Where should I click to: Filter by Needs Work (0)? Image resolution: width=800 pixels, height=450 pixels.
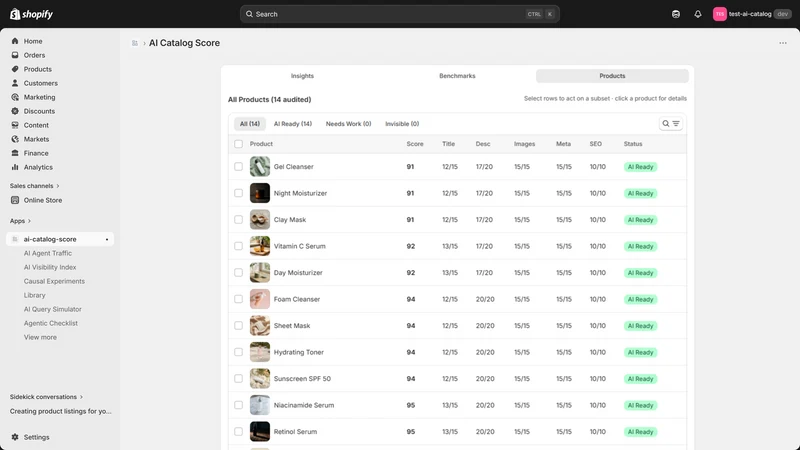(348, 124)
